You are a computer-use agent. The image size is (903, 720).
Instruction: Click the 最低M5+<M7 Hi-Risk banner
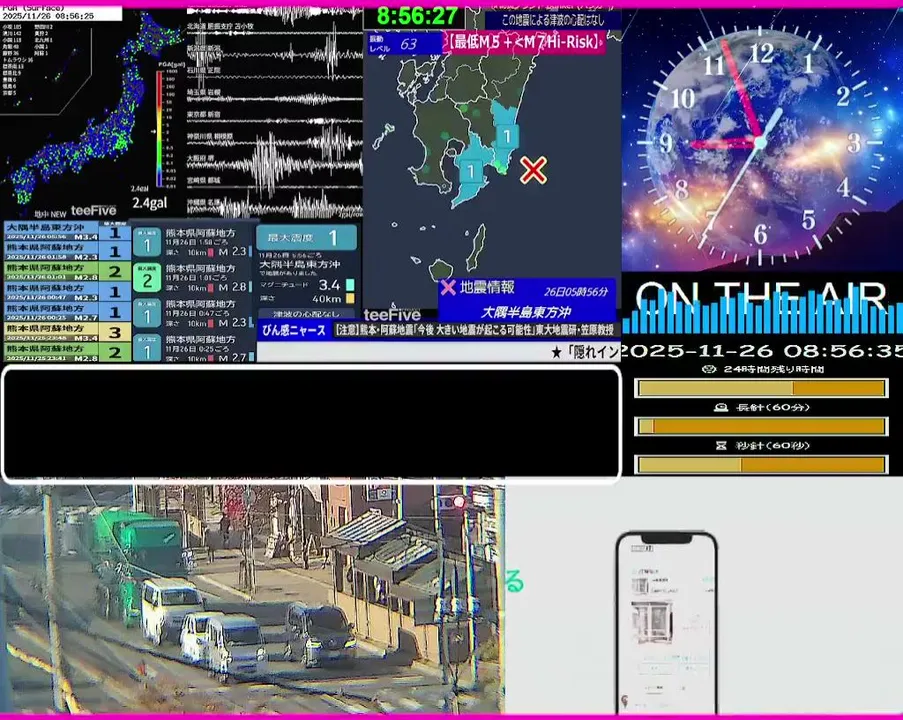[x=525, y=42]
